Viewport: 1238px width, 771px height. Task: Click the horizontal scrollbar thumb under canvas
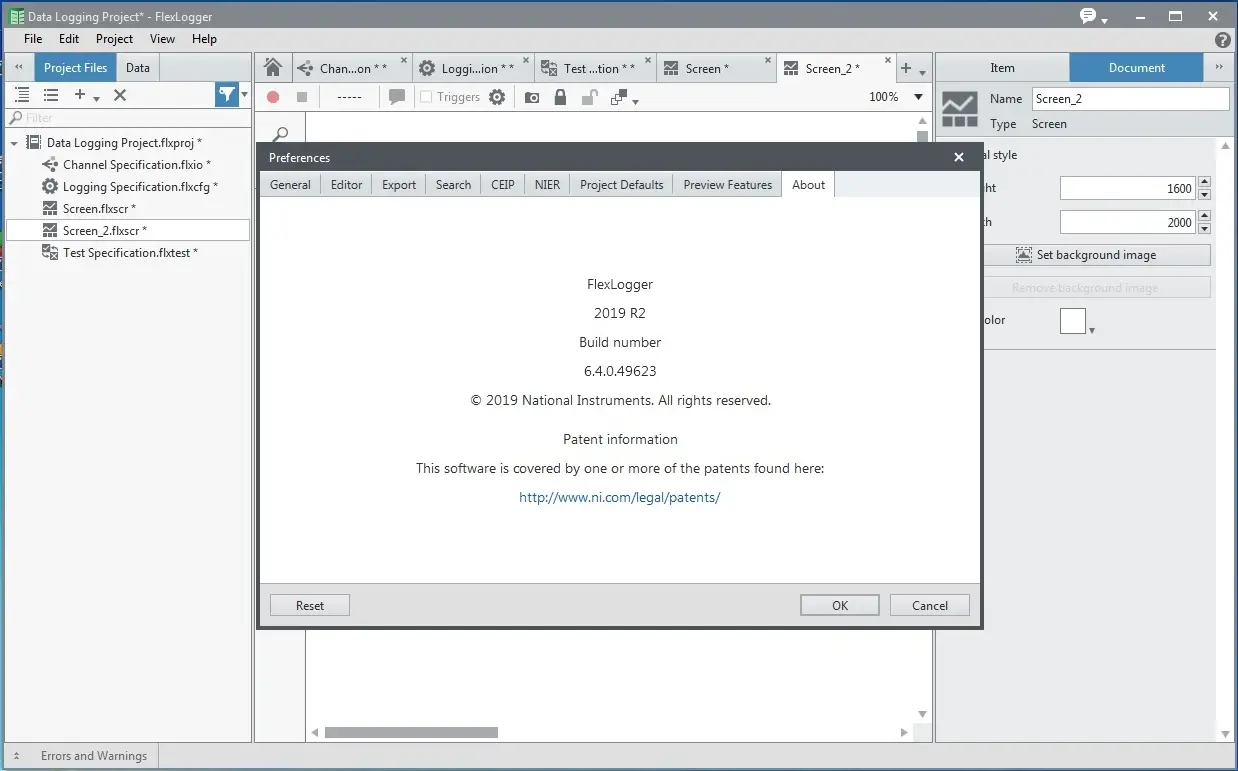click(x=411, y=732)
